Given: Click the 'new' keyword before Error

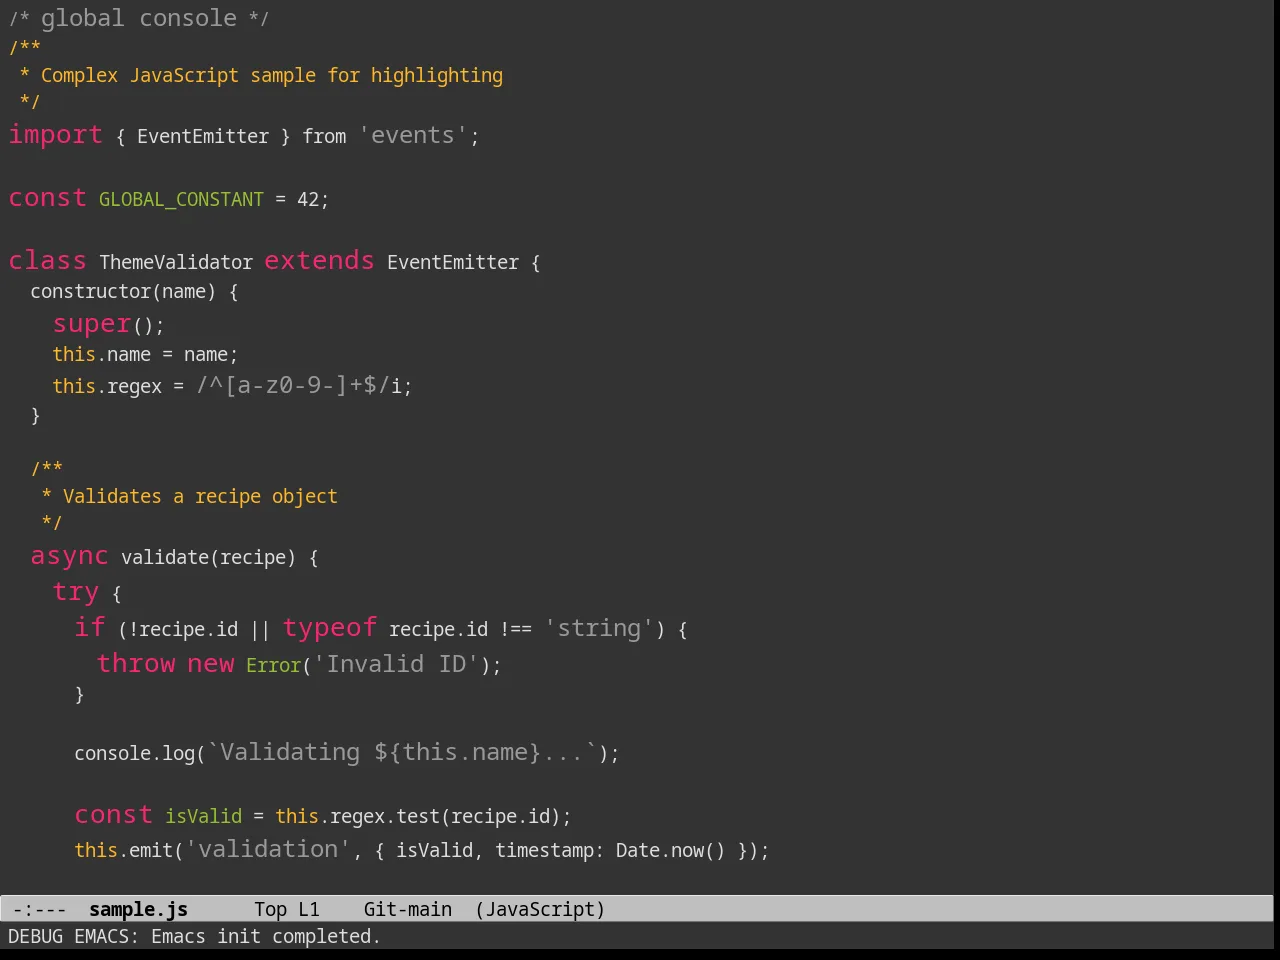Looking at the screenshot, I should point(210,663).
